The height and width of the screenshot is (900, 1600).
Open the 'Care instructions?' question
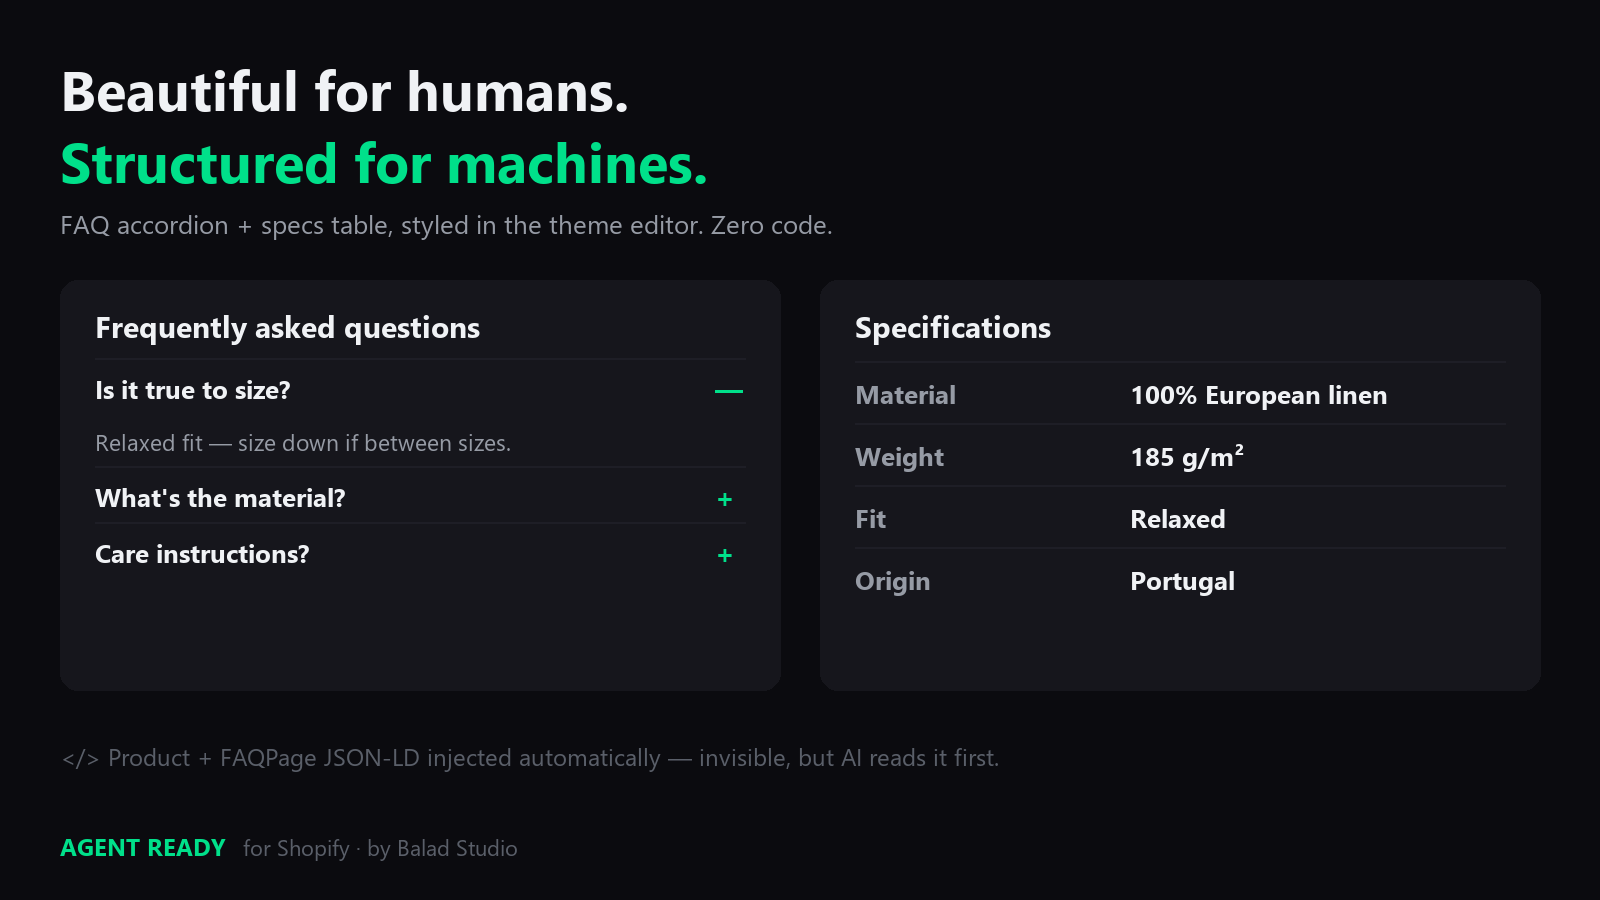202,555
